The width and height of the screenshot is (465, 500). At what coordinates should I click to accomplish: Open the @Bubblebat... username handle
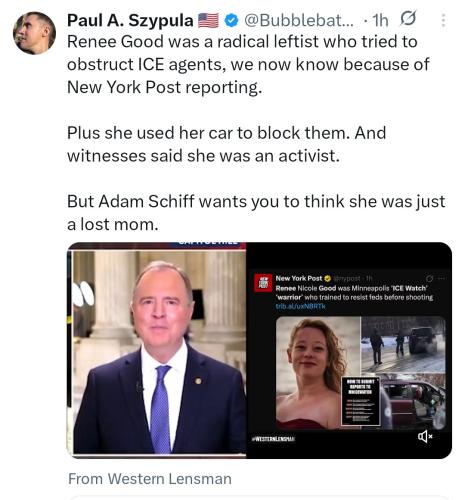[299, 21]
